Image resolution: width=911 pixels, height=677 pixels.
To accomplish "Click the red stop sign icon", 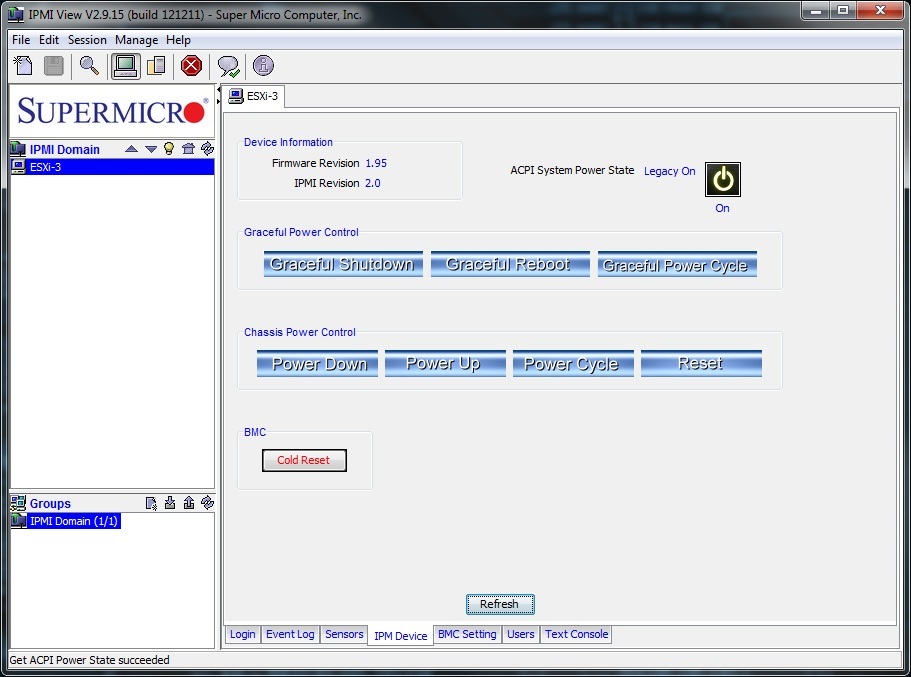I will (x=191, y=66).
